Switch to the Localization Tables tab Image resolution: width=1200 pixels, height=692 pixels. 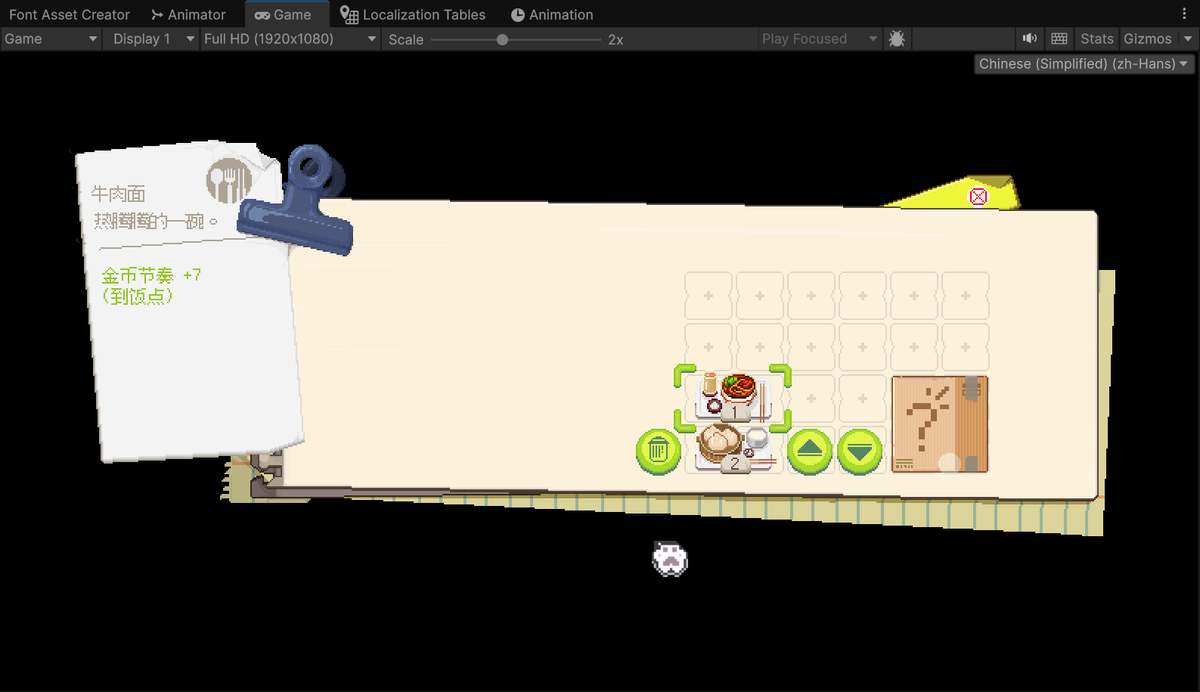coord(412,15)
